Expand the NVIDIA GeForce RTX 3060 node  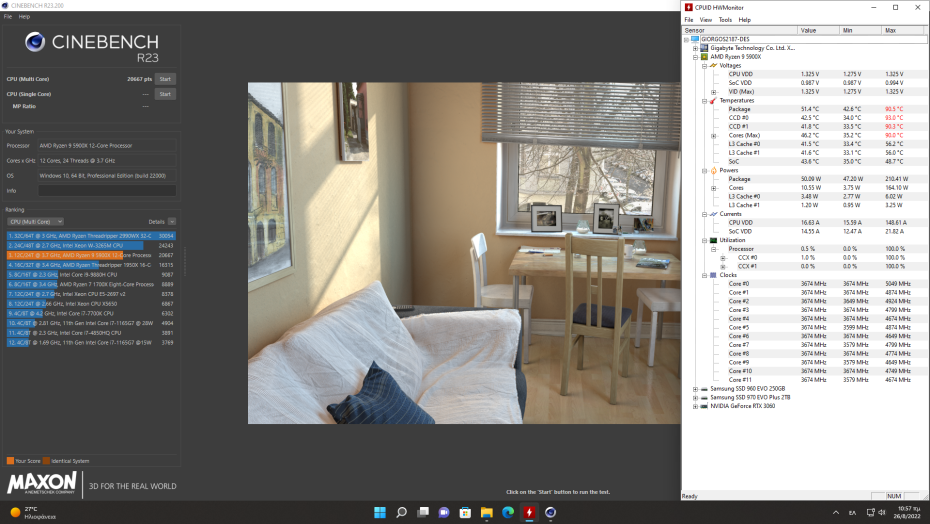pos(695,406)
